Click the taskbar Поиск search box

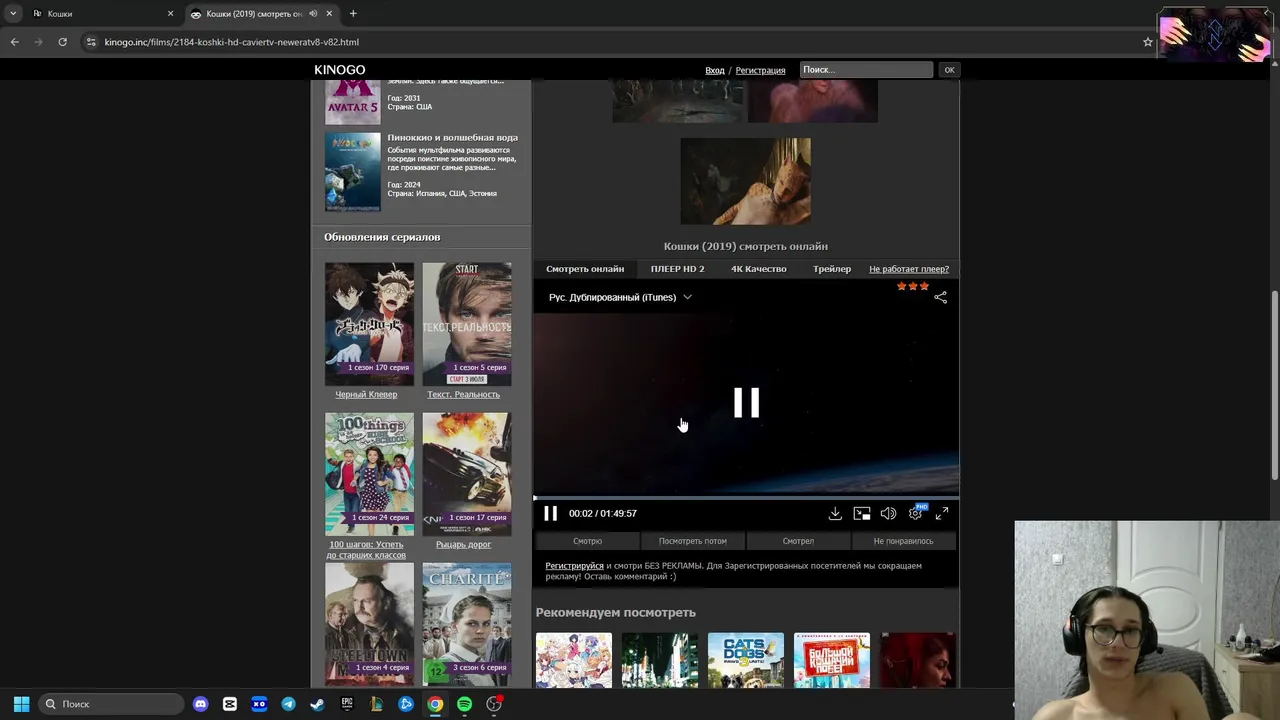(x=112, y=704)
